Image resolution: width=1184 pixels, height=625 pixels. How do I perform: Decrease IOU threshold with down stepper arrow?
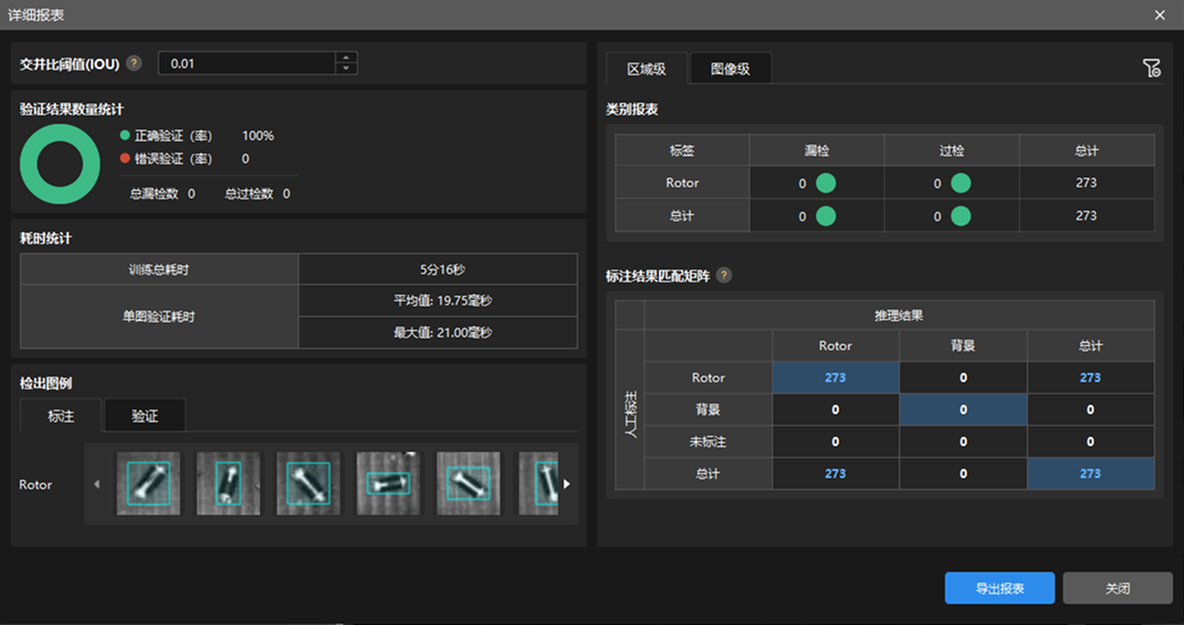[346, 69]
